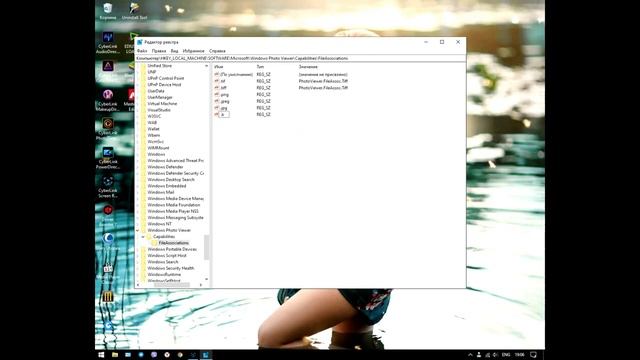Select the WindowsRuntime key
Screen dimensions: 640x360
164,275
